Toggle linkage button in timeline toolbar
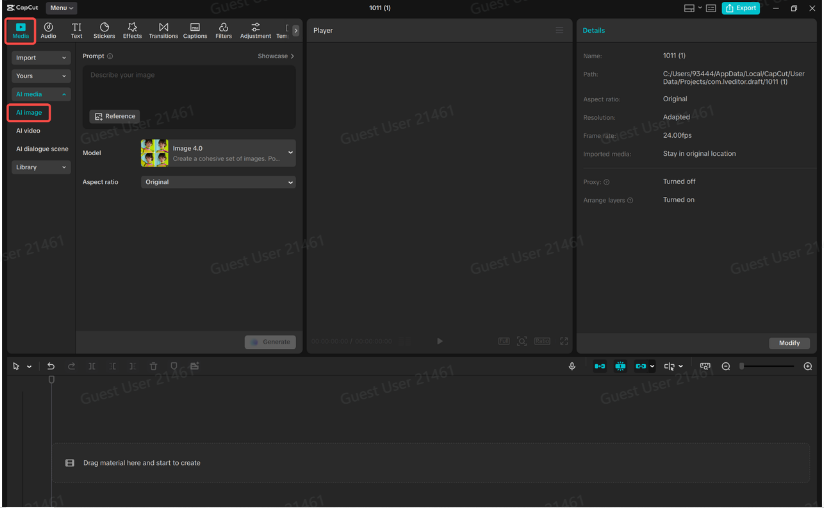 point(641,367)
